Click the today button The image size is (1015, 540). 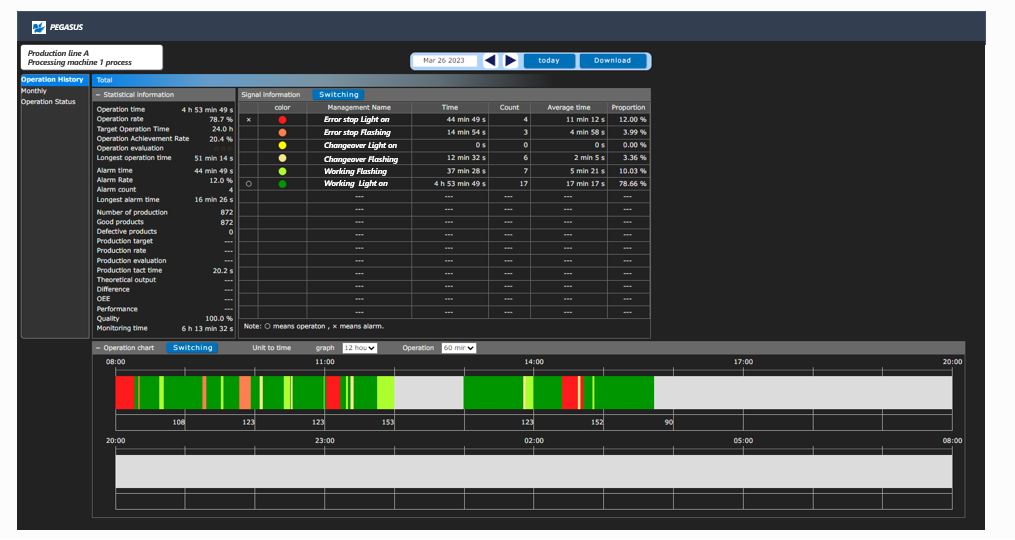coord(549,61)
